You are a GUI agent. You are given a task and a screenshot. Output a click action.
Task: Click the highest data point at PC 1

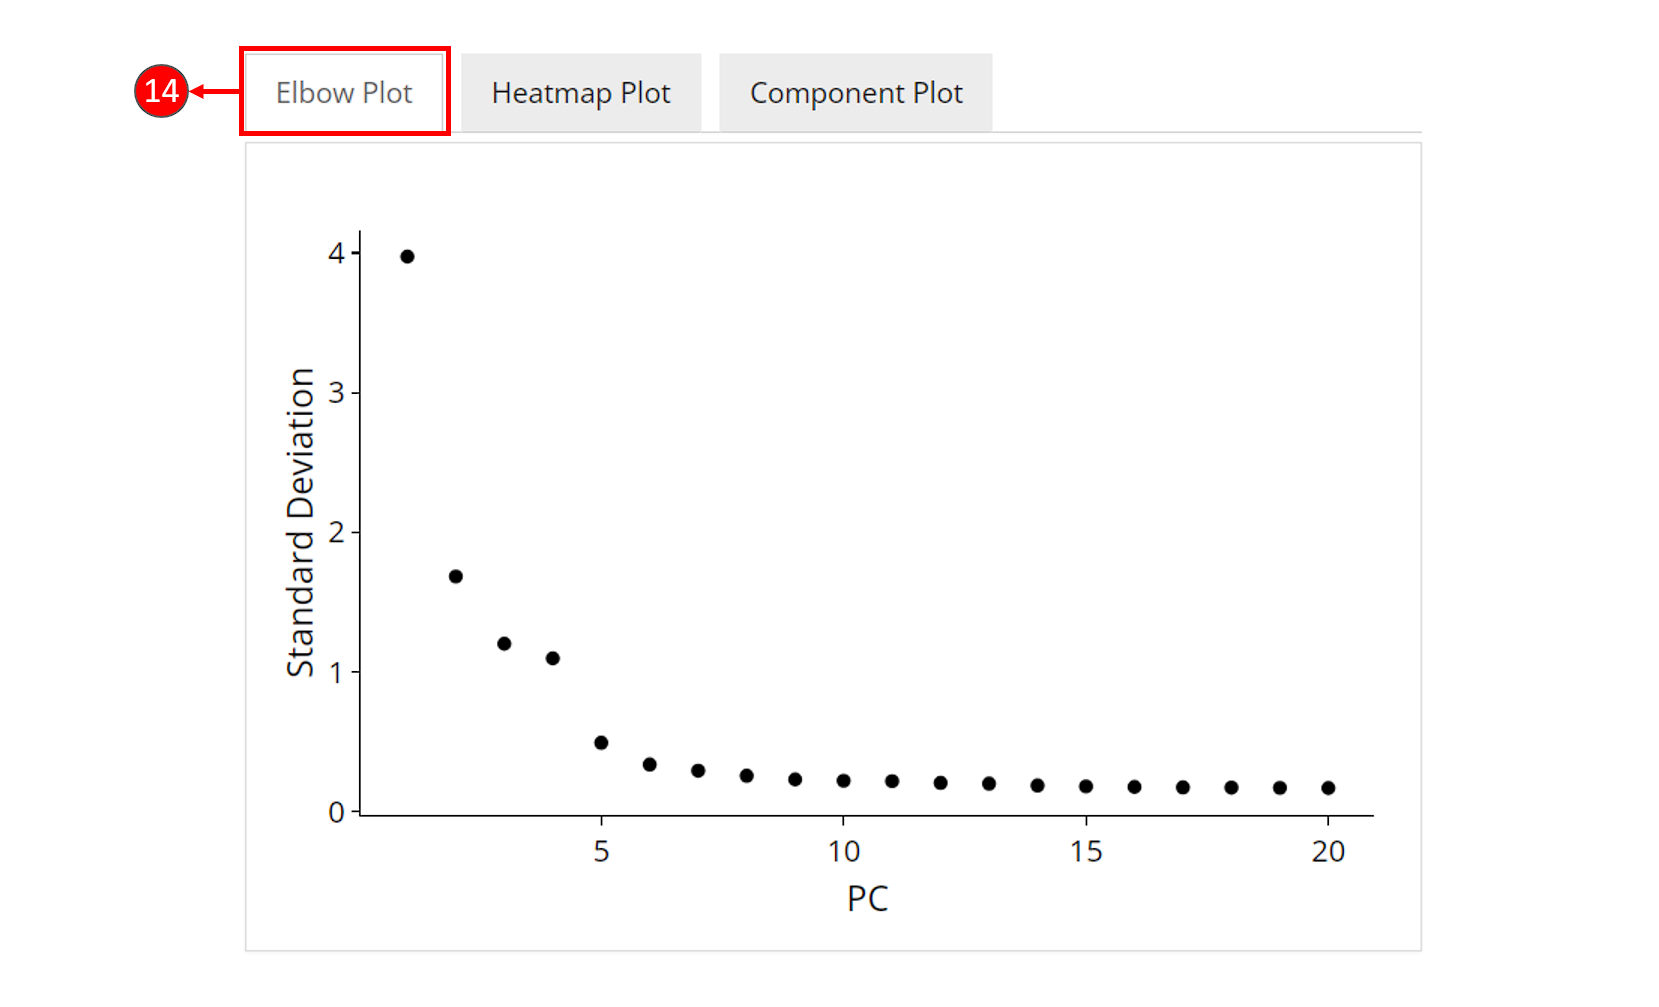[x=407, y=257]
